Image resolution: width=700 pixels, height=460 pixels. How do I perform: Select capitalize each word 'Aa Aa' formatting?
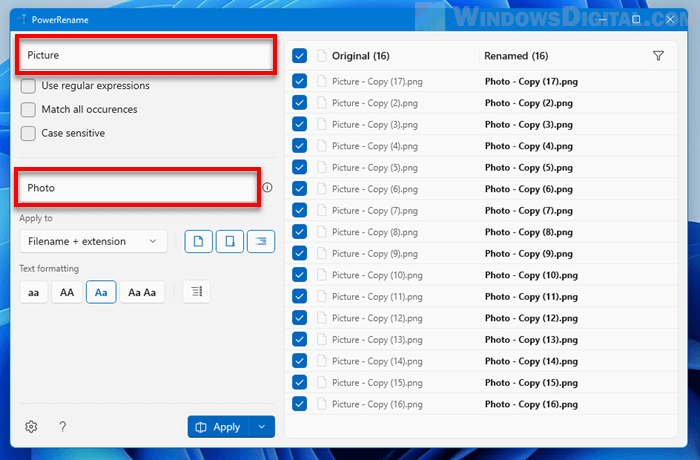[x=142, y=292]
